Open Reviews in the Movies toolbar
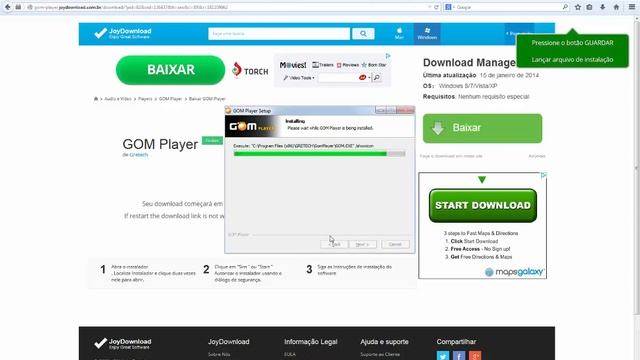 pyautogui.click(x=348, y=65)
